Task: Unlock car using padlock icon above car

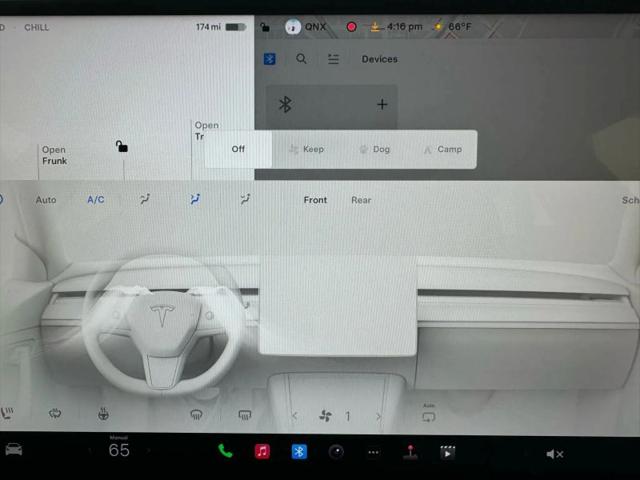Action: 122,146
